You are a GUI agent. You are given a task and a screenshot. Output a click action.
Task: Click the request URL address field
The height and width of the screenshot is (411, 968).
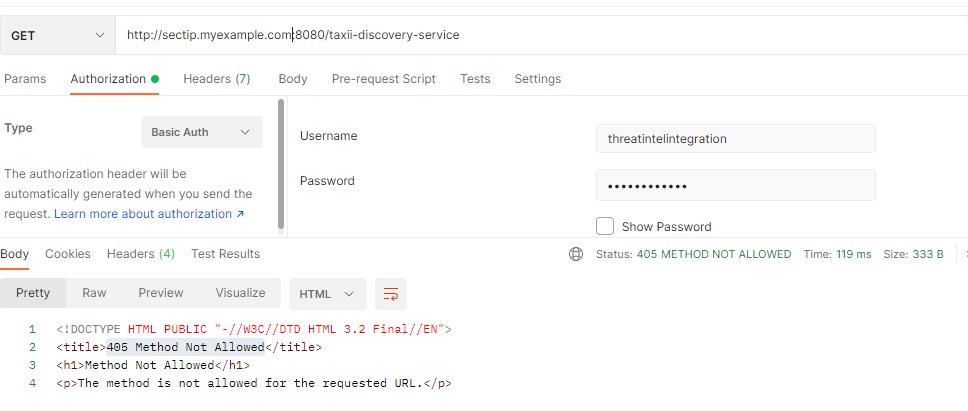click(x=540, y=35)
